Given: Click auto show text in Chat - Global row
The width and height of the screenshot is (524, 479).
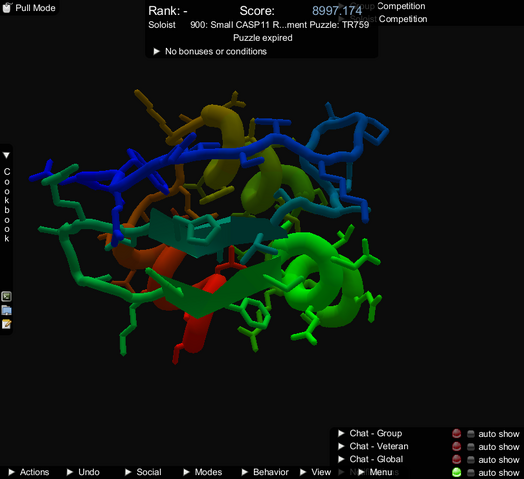Looking at the screenshot, I should click(499, 460).
